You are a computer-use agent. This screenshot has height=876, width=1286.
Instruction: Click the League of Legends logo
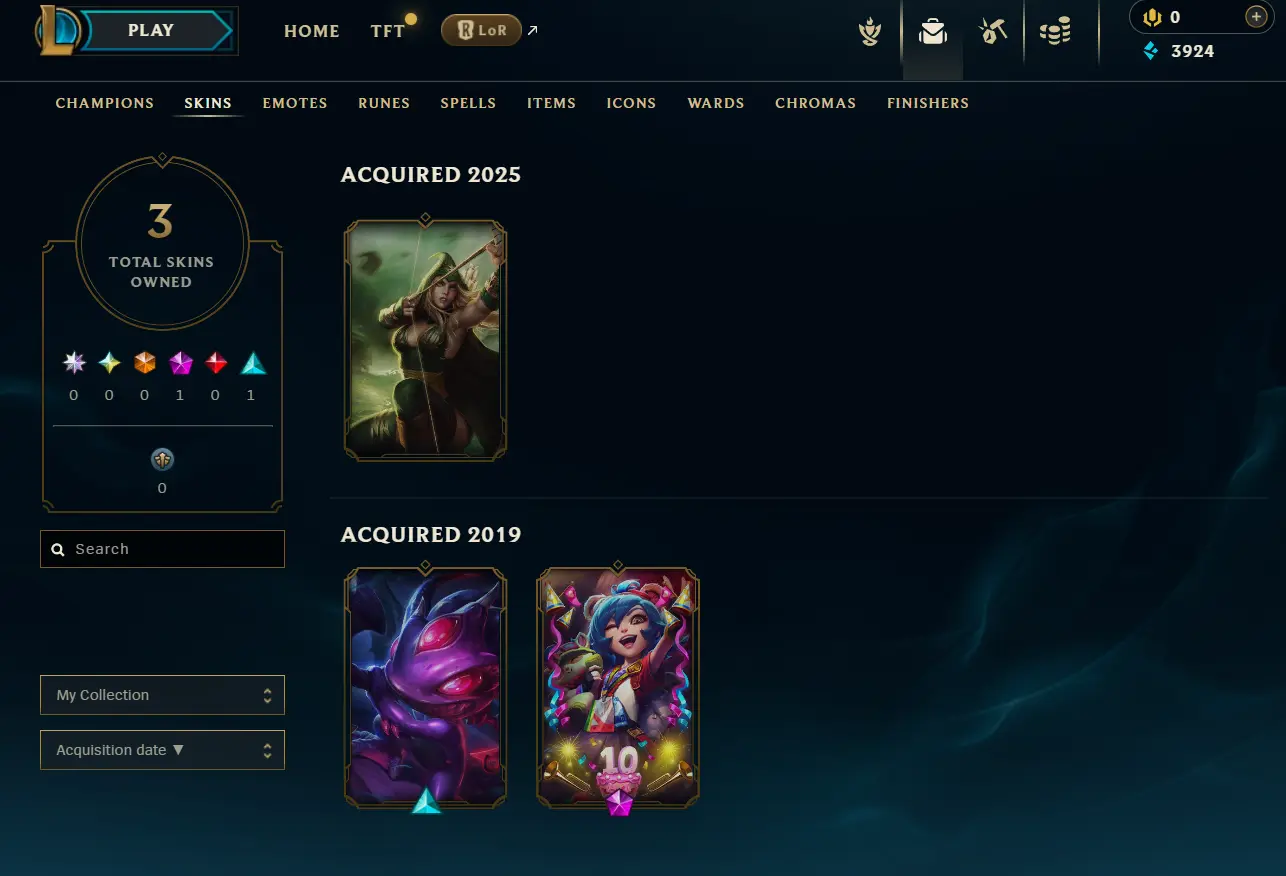pyautogui.click(x=56, y=30)
